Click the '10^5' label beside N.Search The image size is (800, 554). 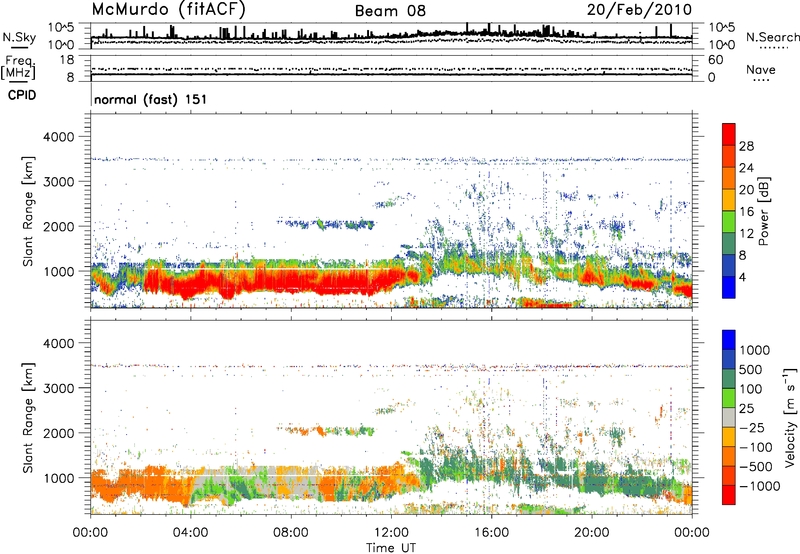click(x=721, y=27)
